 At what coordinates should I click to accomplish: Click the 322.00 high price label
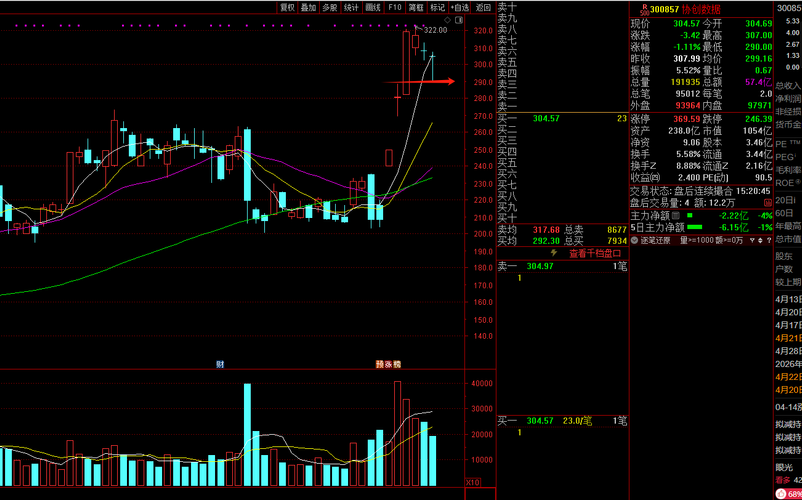coord(436,30)
